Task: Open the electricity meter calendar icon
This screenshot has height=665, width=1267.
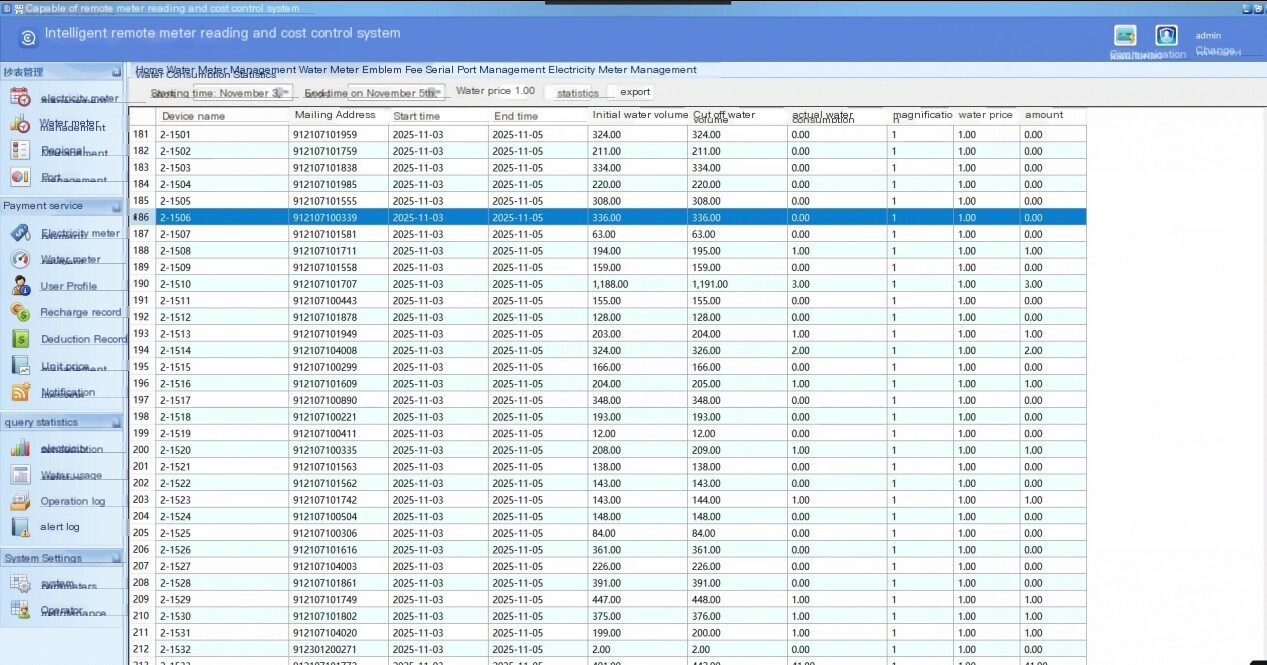Action: 20,97
